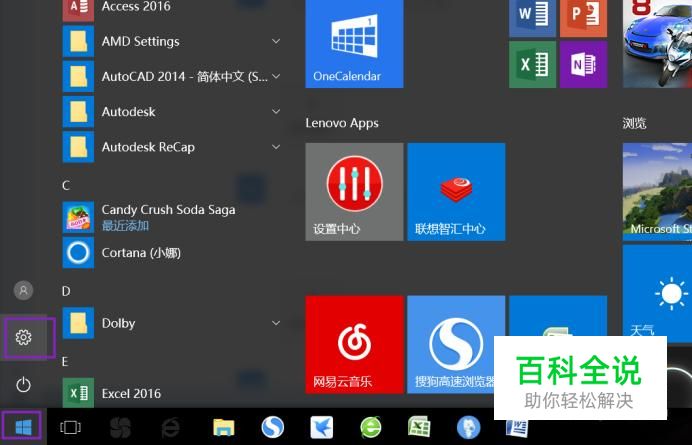This screenshot has width=692, height=445.
Task: Open the Autodesk ReCap folder entry
Action: [x=174, y=147]
